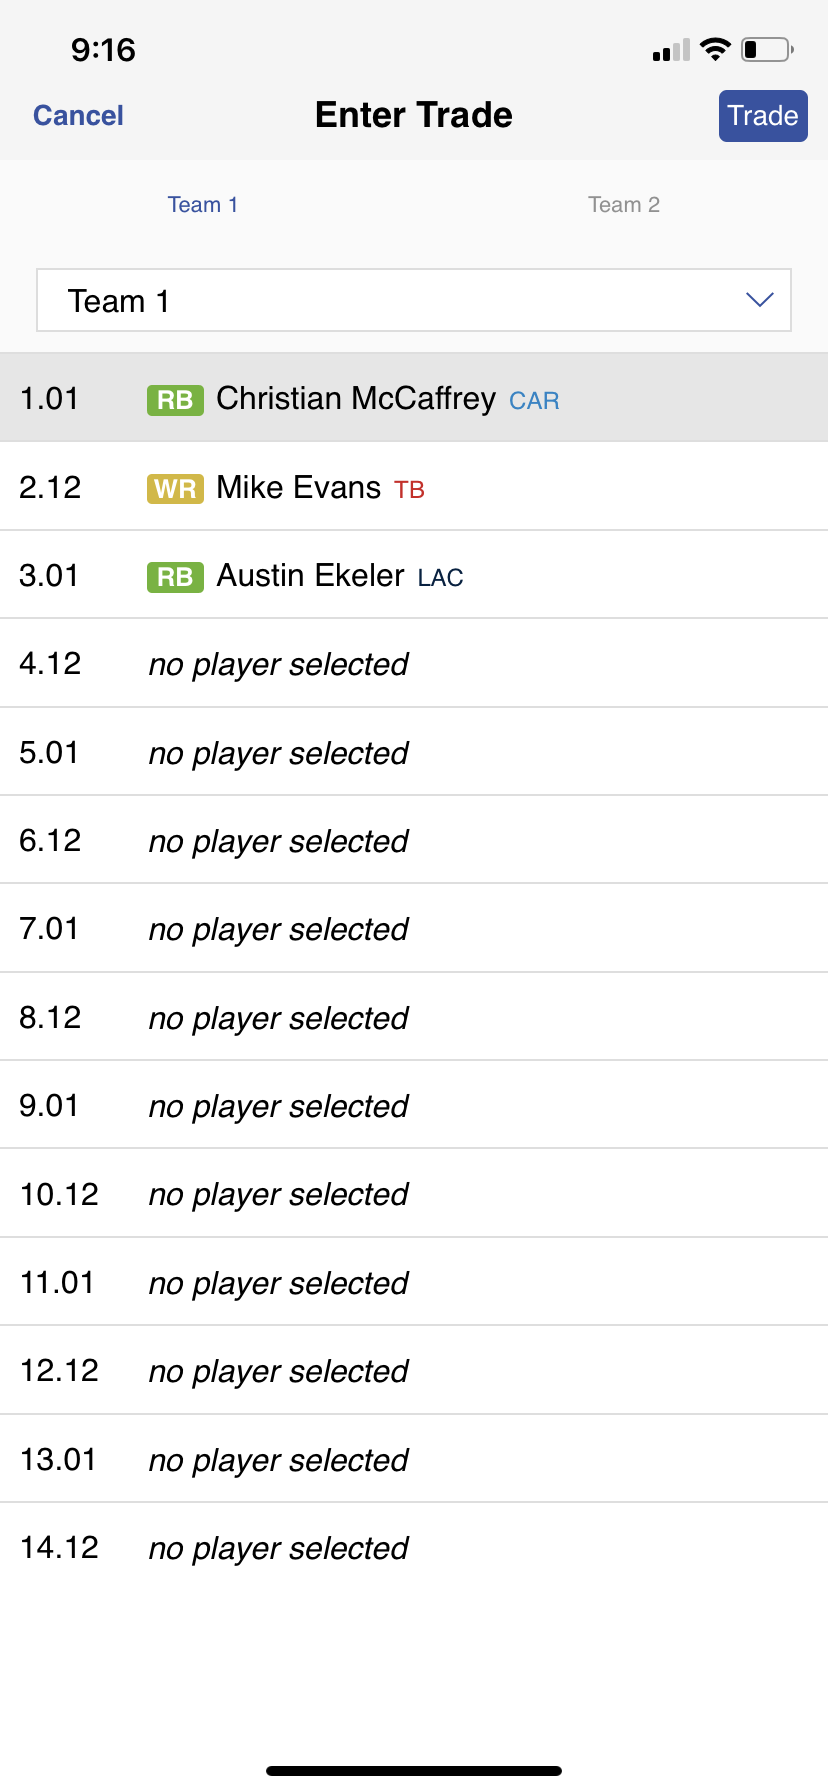
Task: Choose empty pick 10.12 row
Action: pyautogui.click(x=414, y=1194)
